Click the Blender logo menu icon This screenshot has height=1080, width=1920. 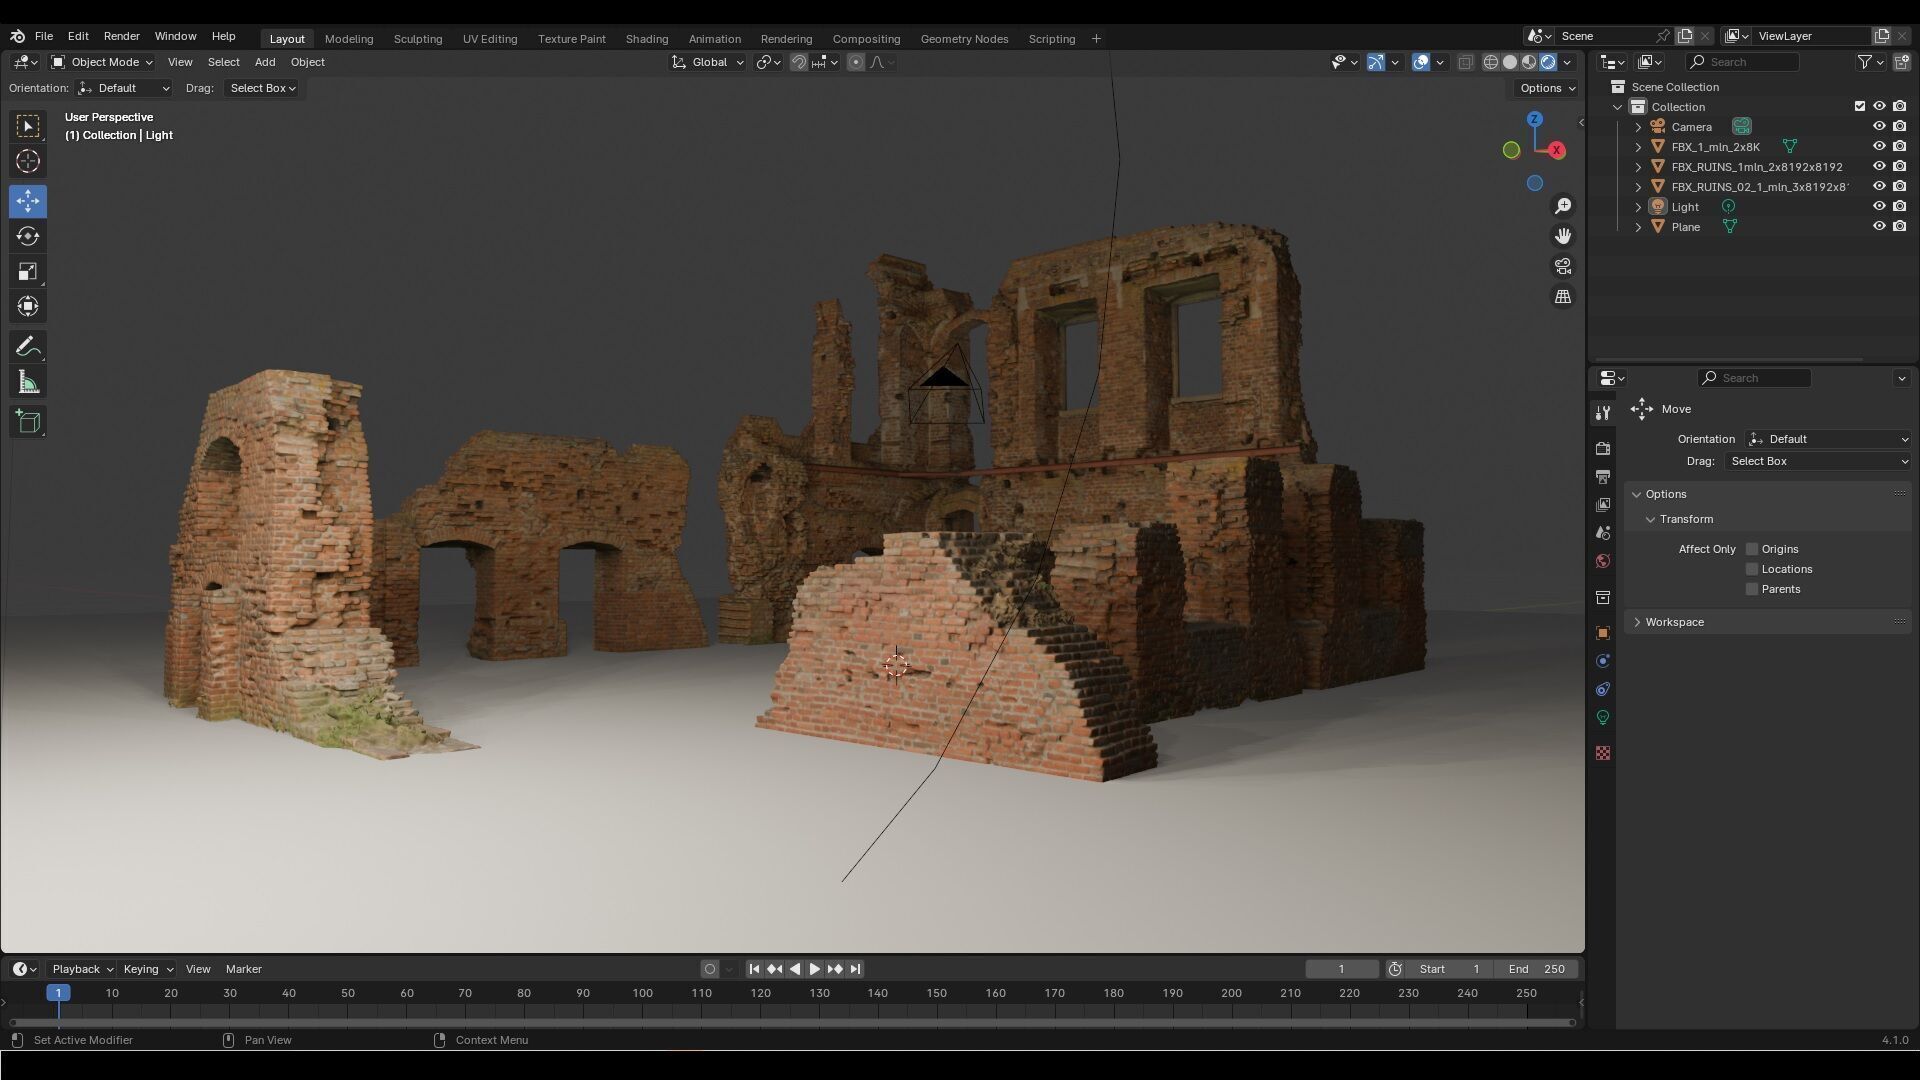tap(17, 36)
